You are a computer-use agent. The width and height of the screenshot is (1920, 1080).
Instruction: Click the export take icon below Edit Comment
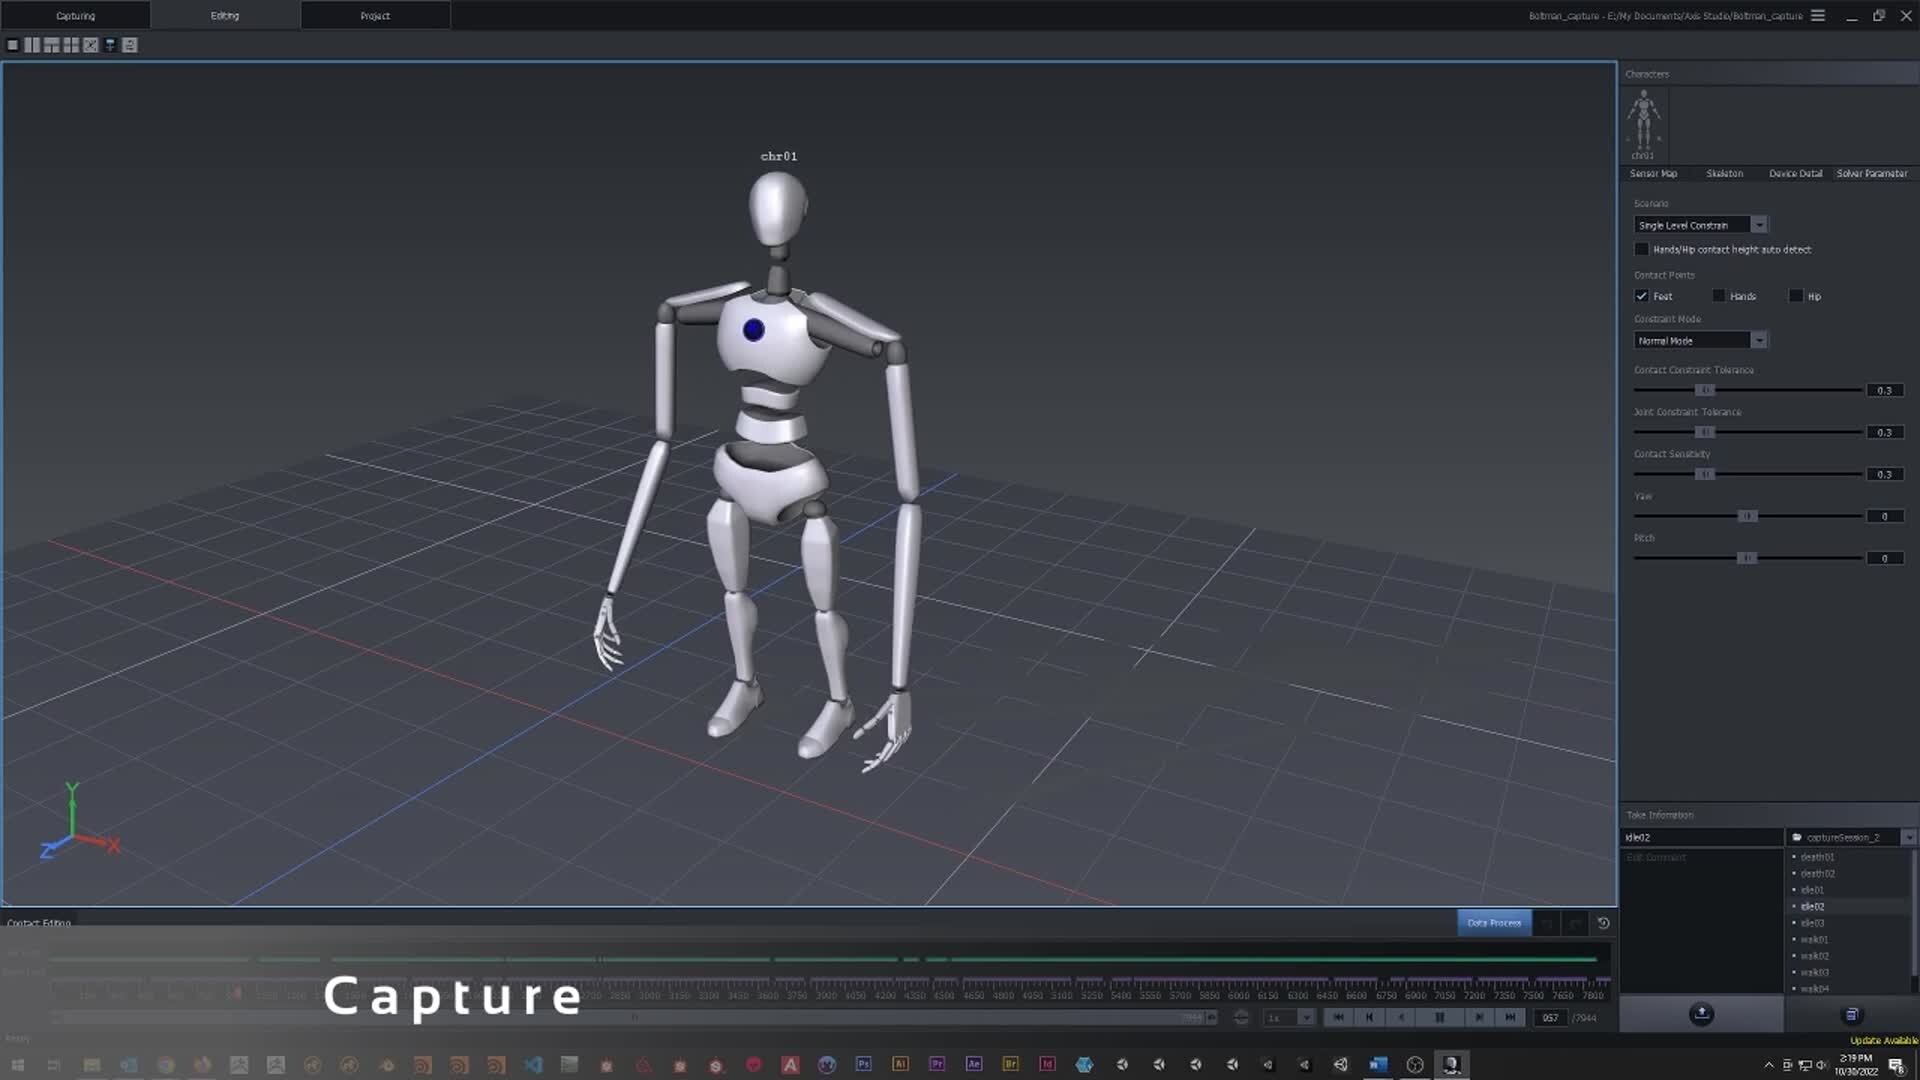pyautogui.click(x=1701, y=1014)
